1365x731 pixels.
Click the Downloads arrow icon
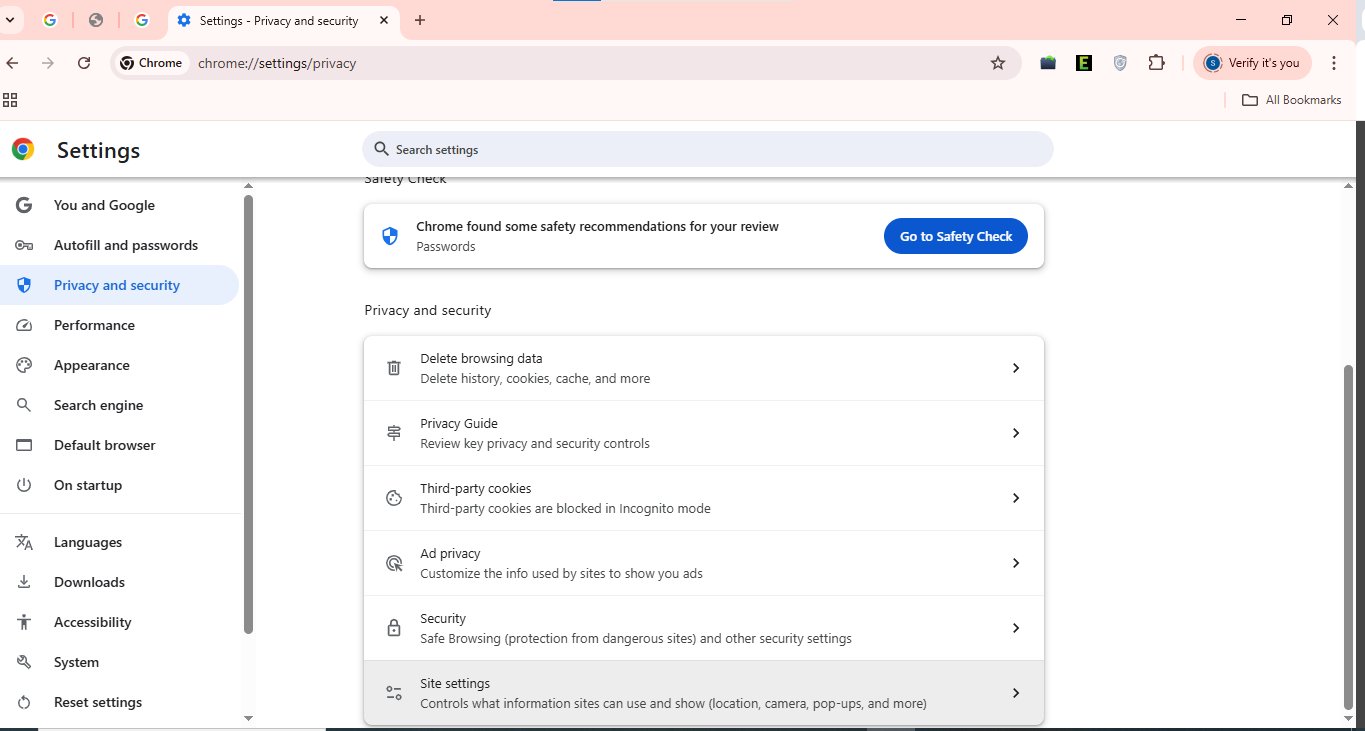(24, 582)
